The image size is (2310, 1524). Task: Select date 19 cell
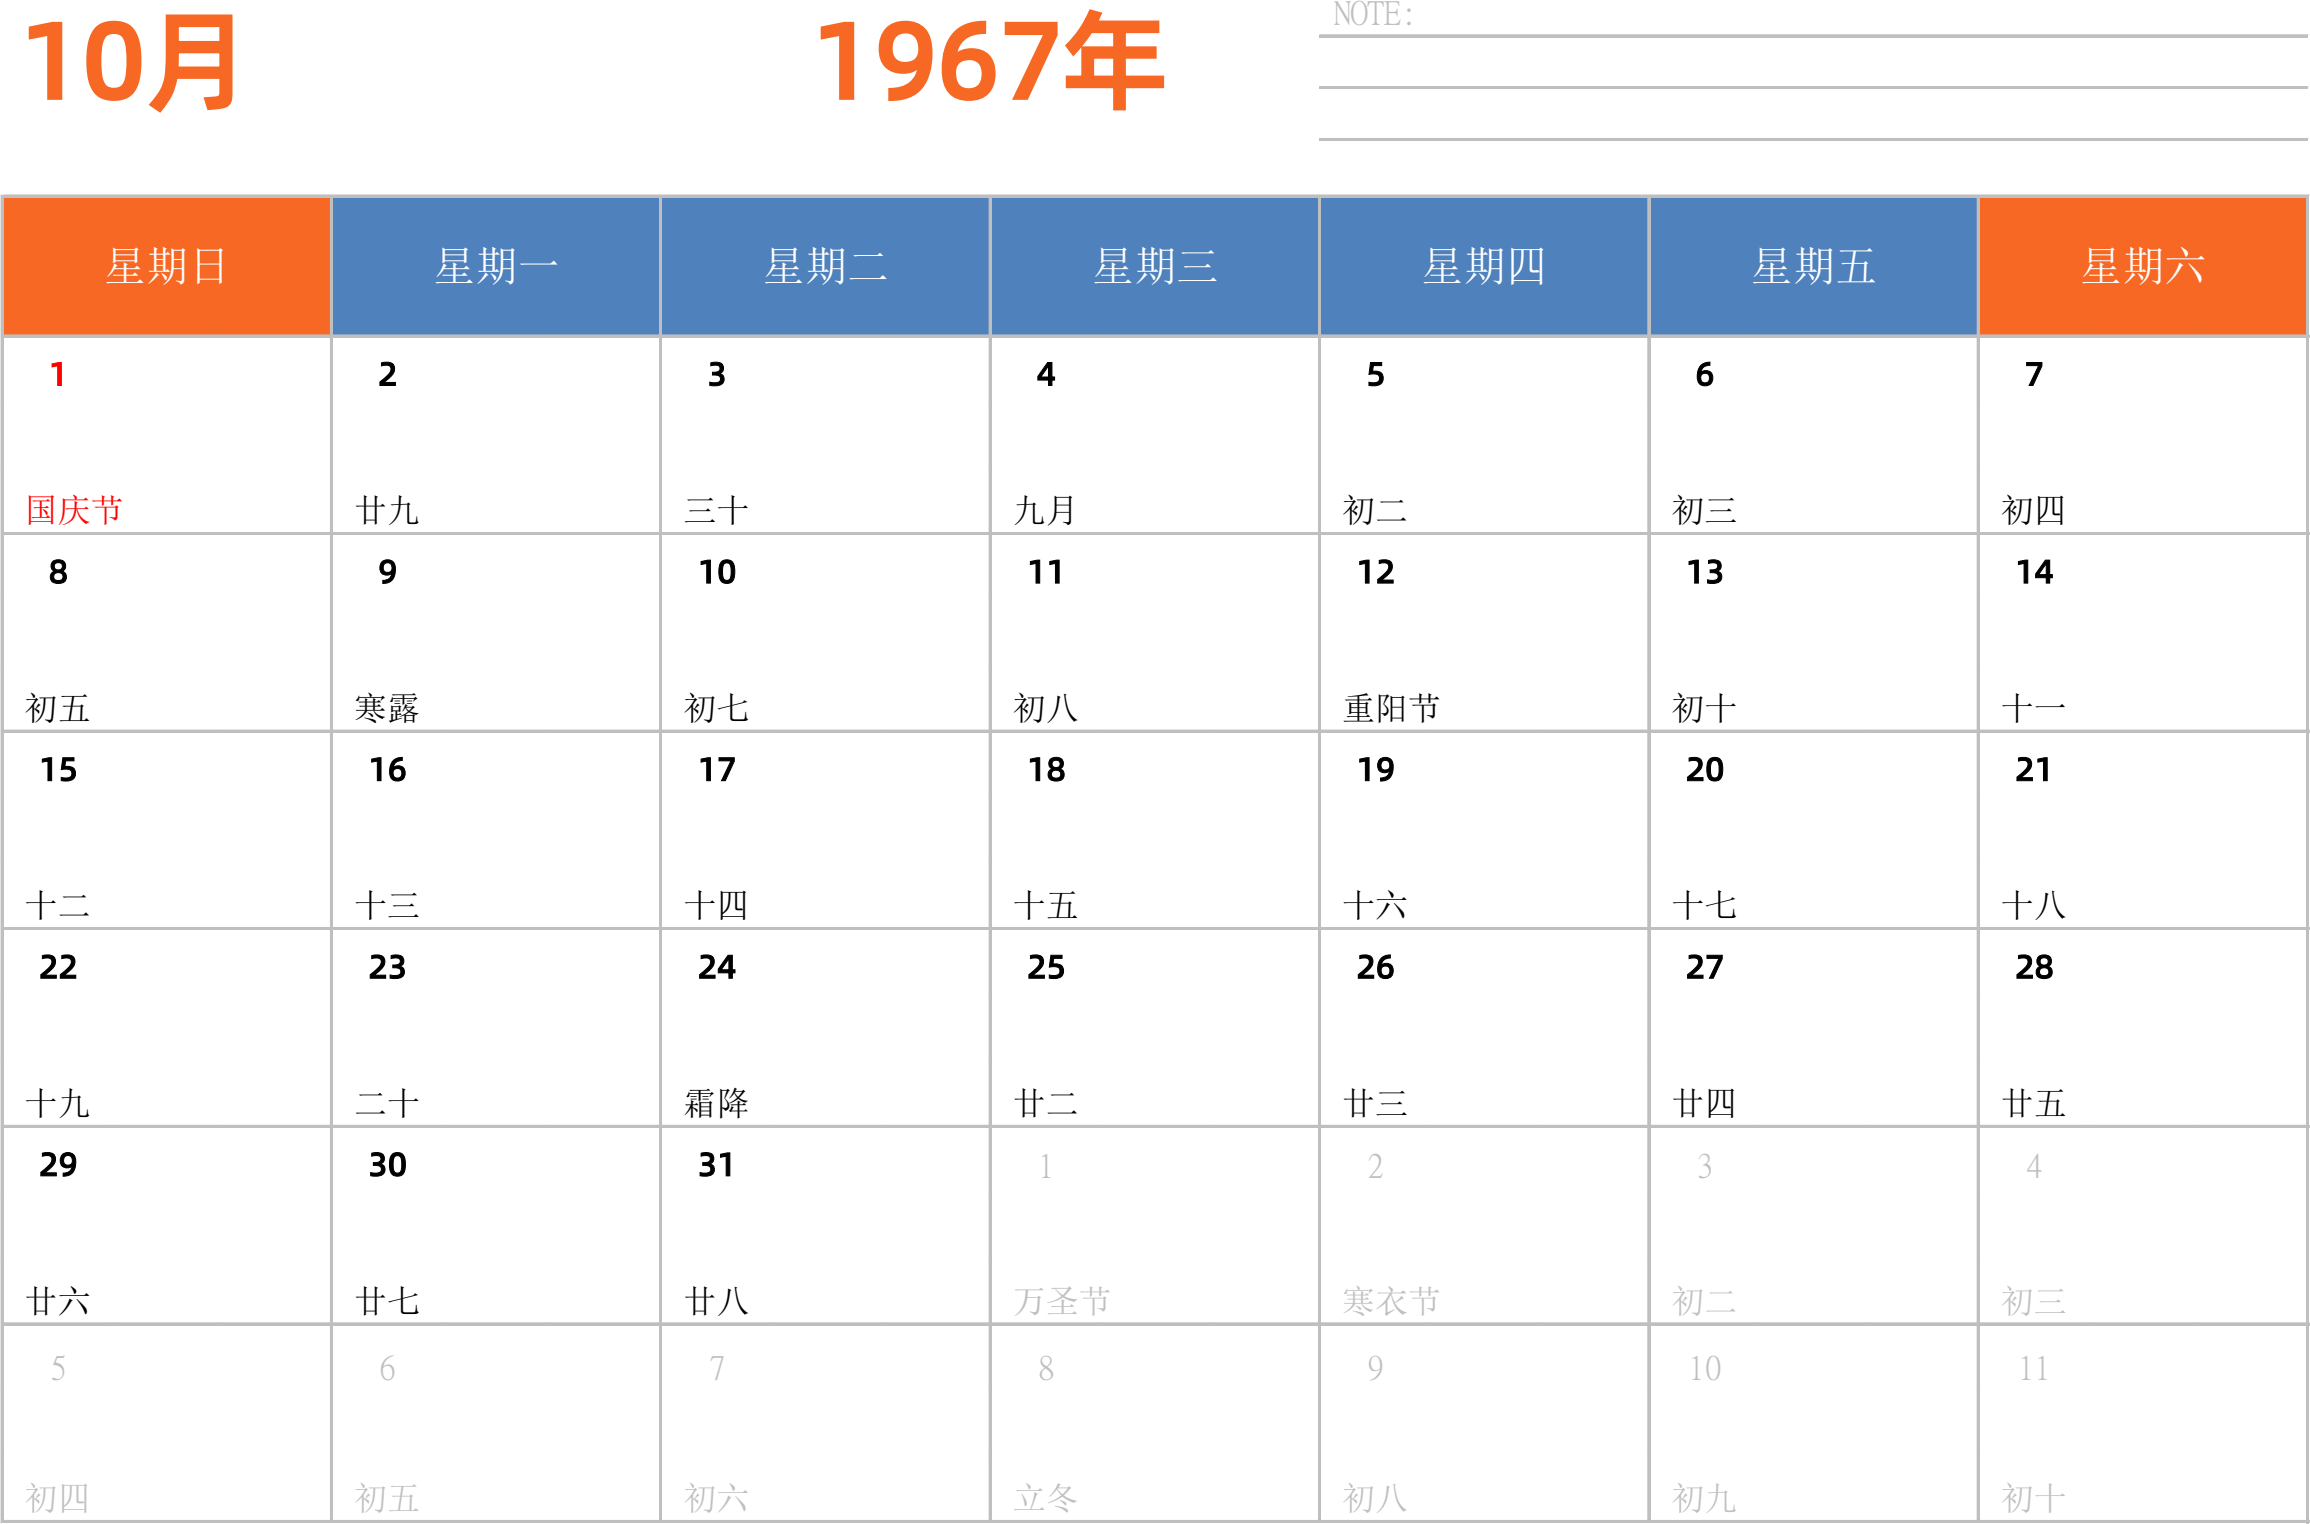[1484, 829]
